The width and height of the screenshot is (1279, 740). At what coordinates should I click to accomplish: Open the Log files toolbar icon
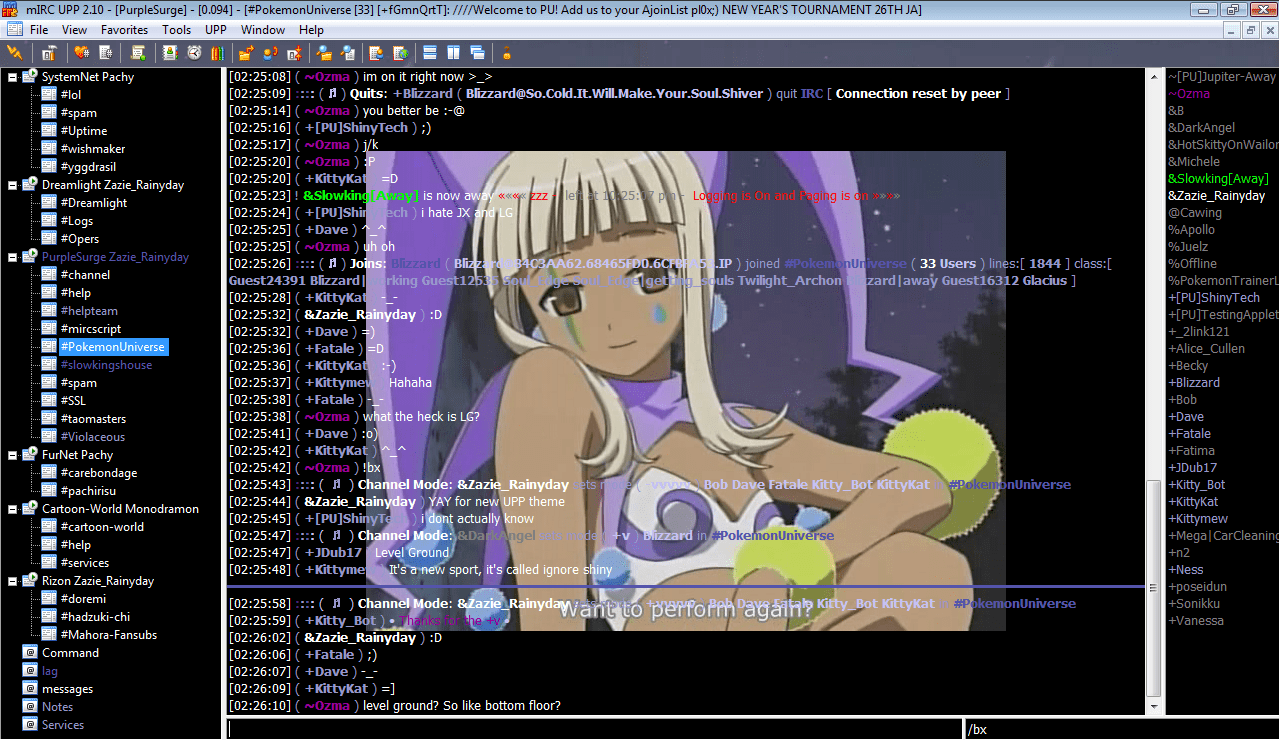coord(348,52)
